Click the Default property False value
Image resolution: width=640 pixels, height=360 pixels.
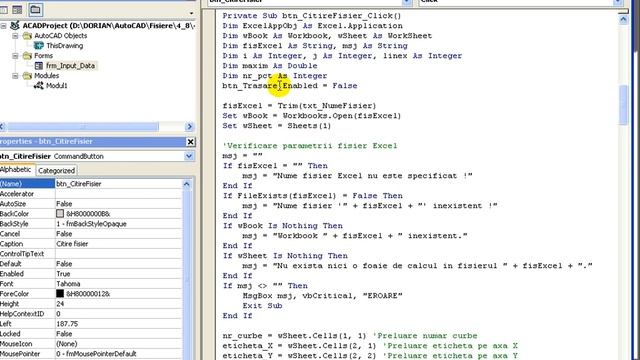[x=64, y=264]
